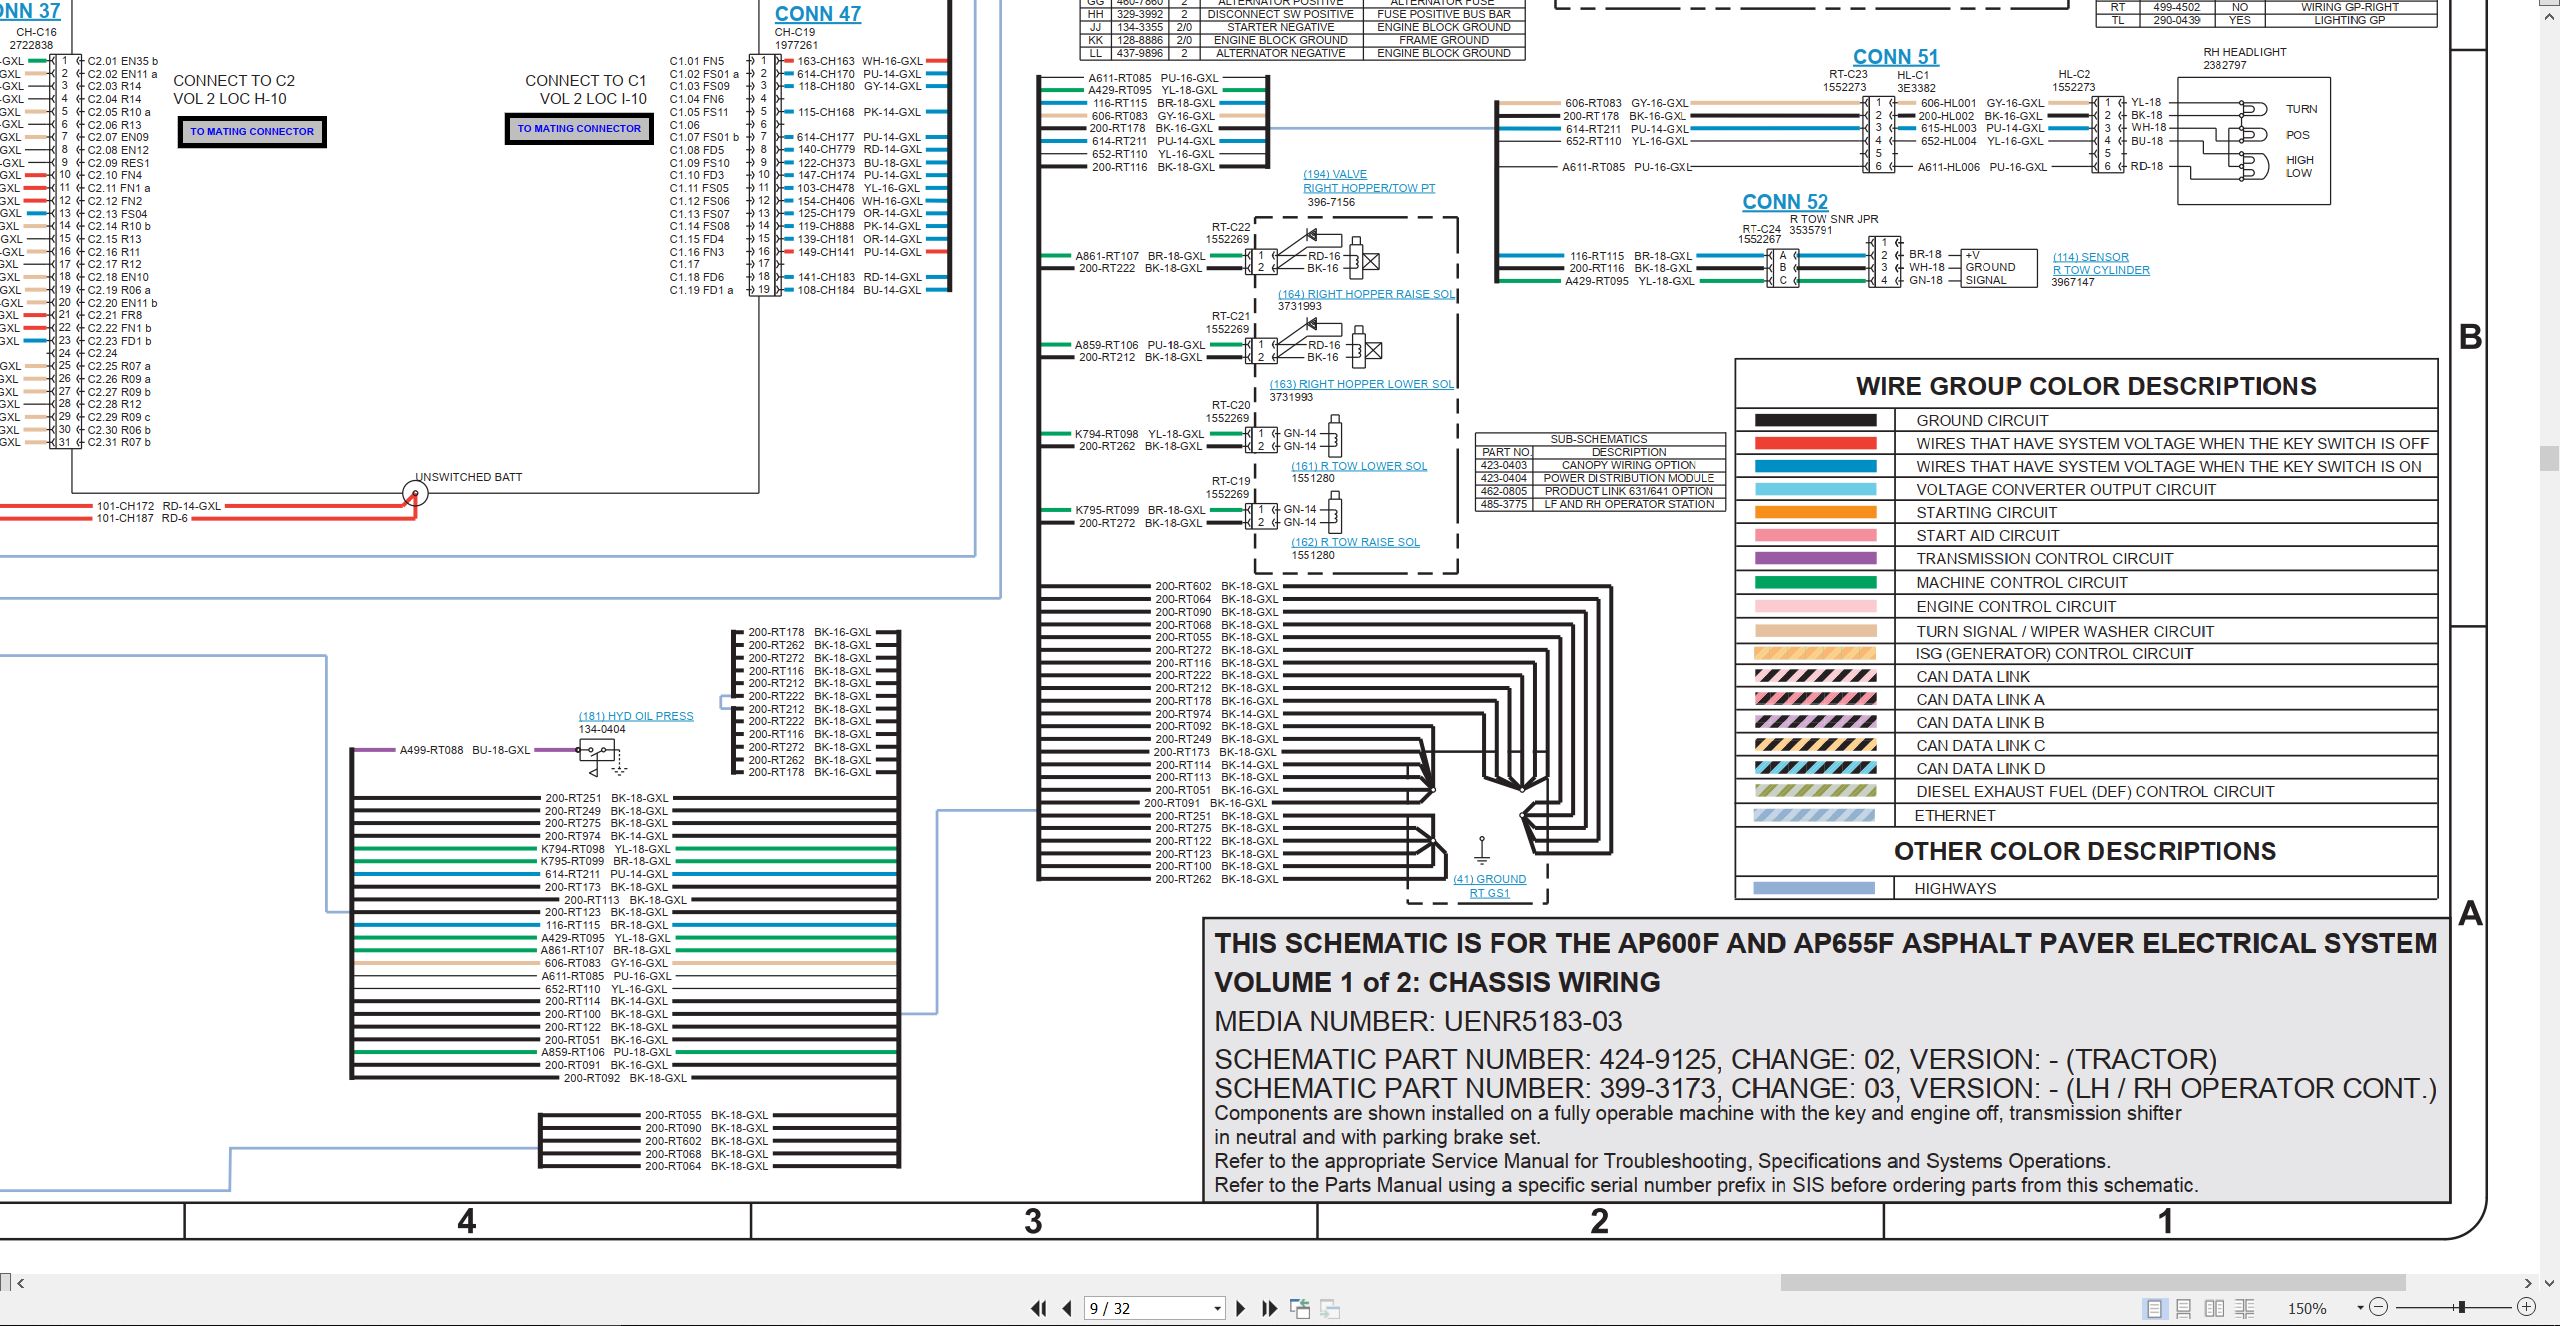Image resolution: width=2560 pixels, height=1326 pixels.
Task: Click the horizontal scrollbar right arrow
Action: pos(2528,1283)
